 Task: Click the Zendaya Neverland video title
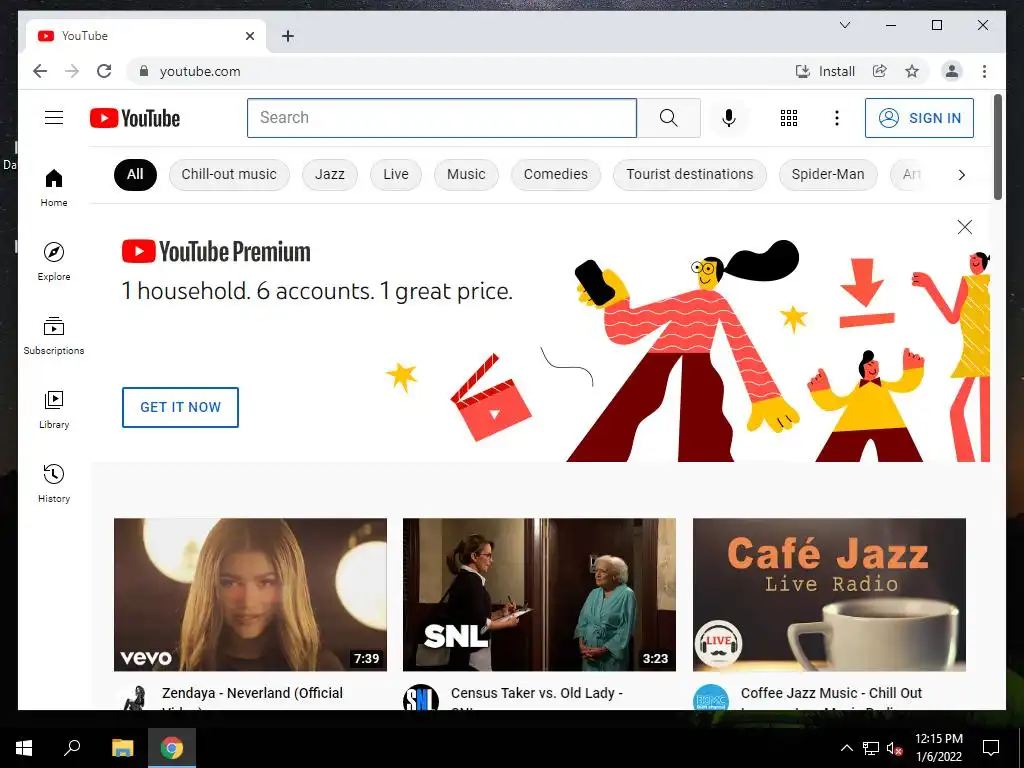point(252,697)
